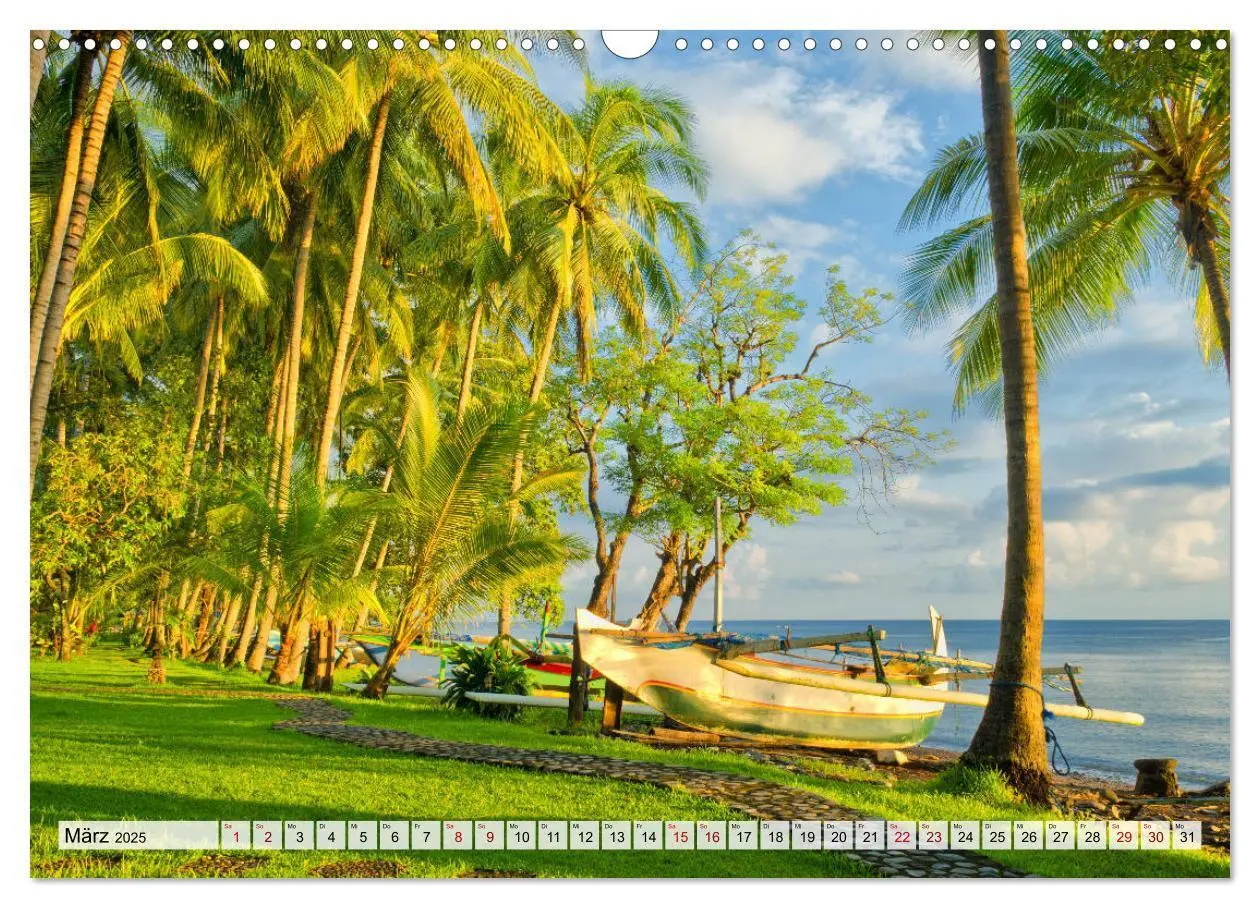The width and height of the screenshot is (1260, 908).
Task: Select Saturday 15 in the calendar strip
Action: tap(680, 836)
